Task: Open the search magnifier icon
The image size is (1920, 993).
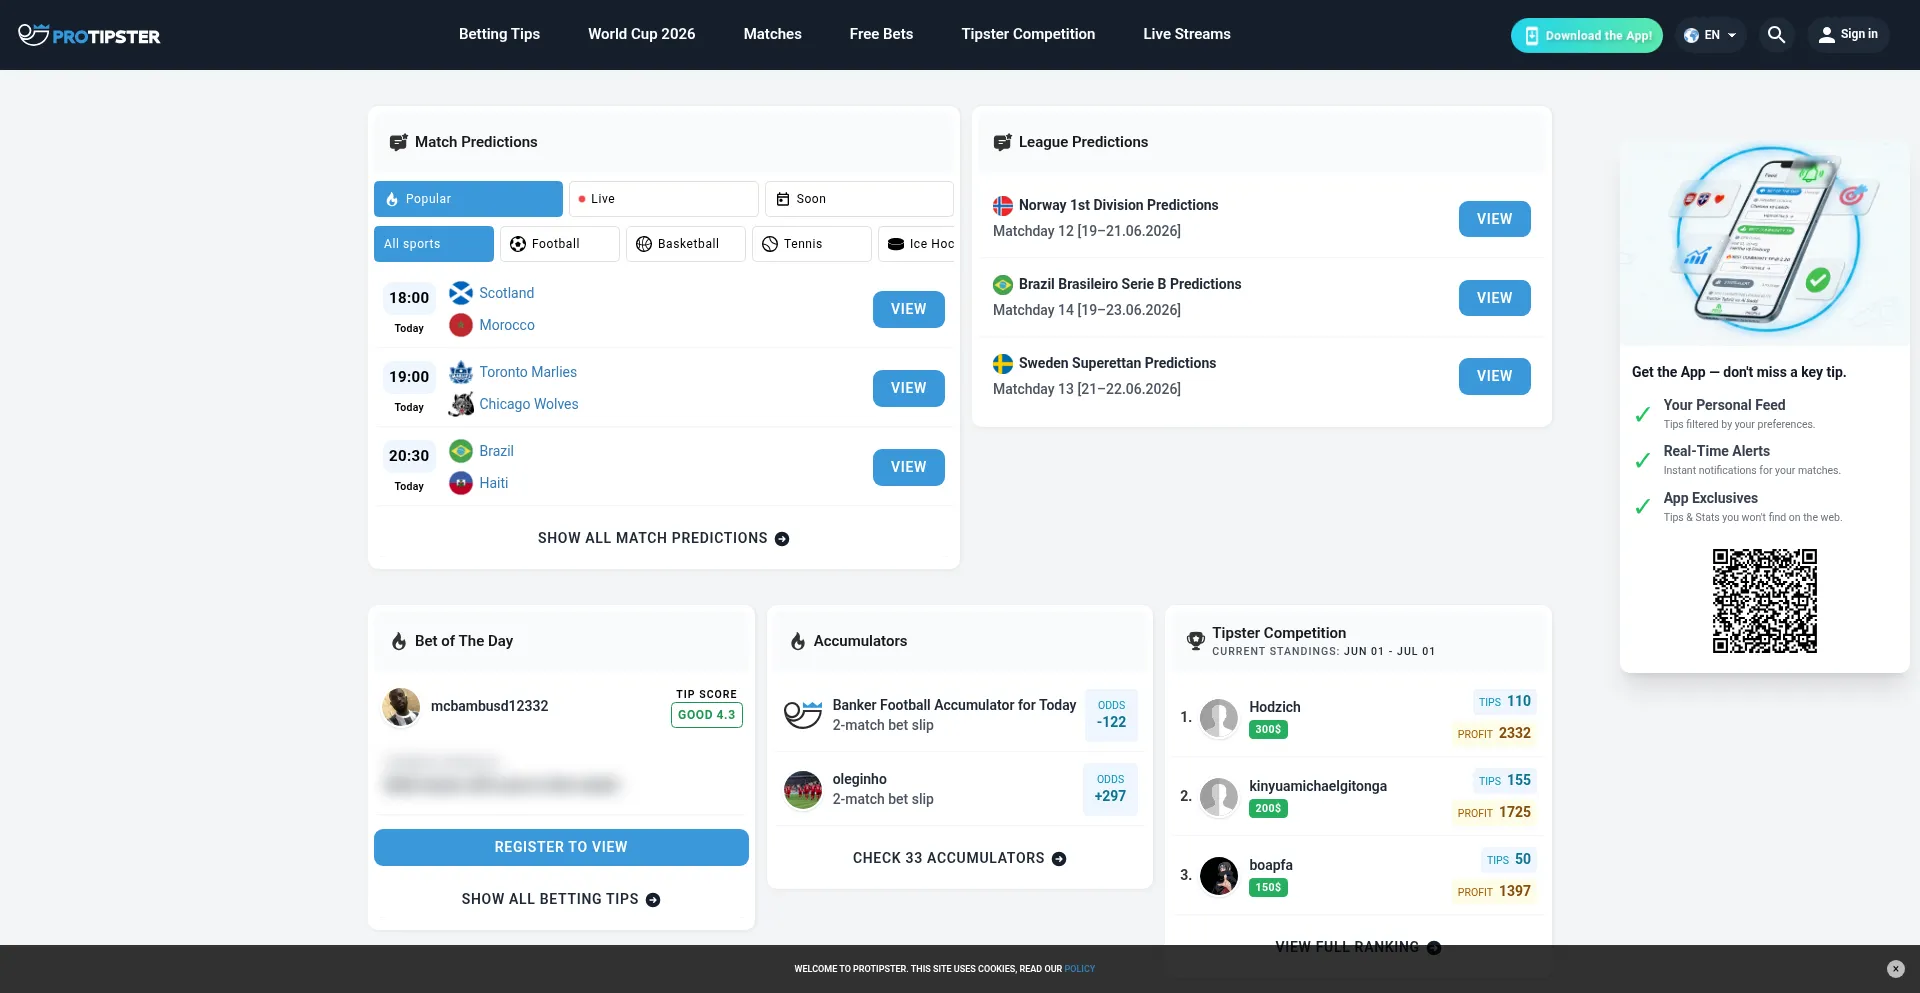Action: coord(1776,35)
